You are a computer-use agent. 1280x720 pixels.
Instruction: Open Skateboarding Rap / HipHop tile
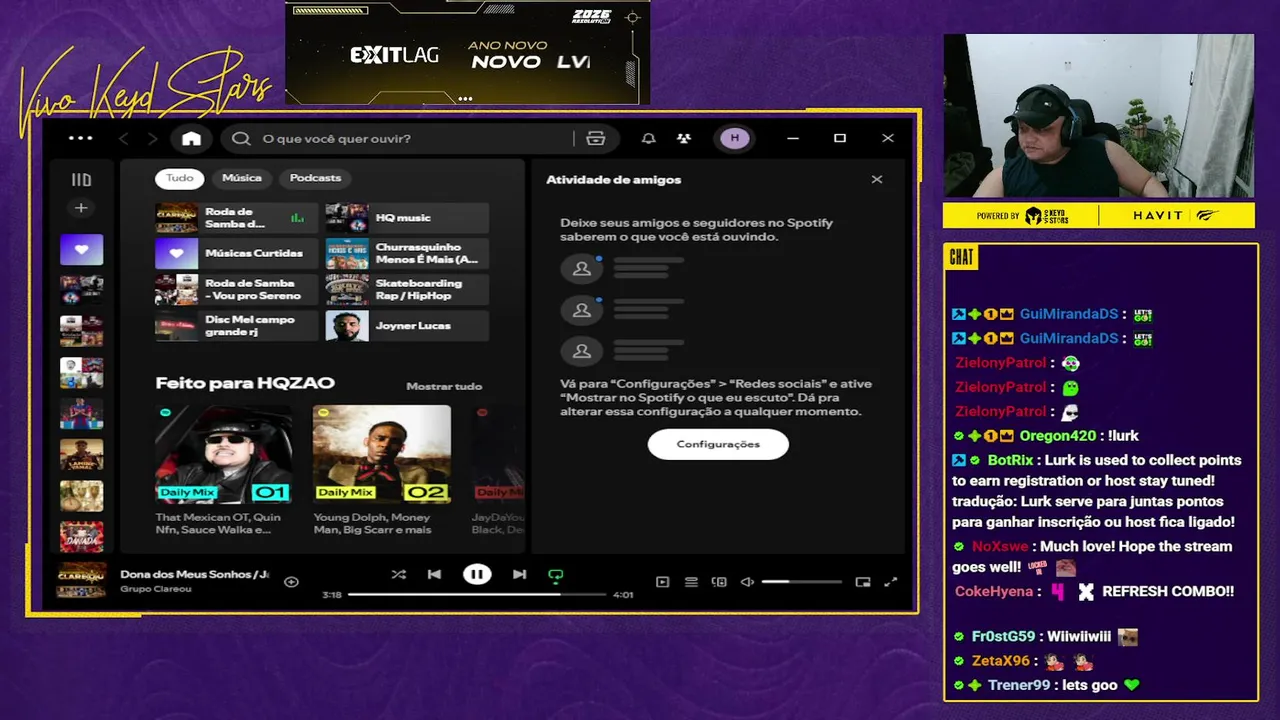coord(407,290)
